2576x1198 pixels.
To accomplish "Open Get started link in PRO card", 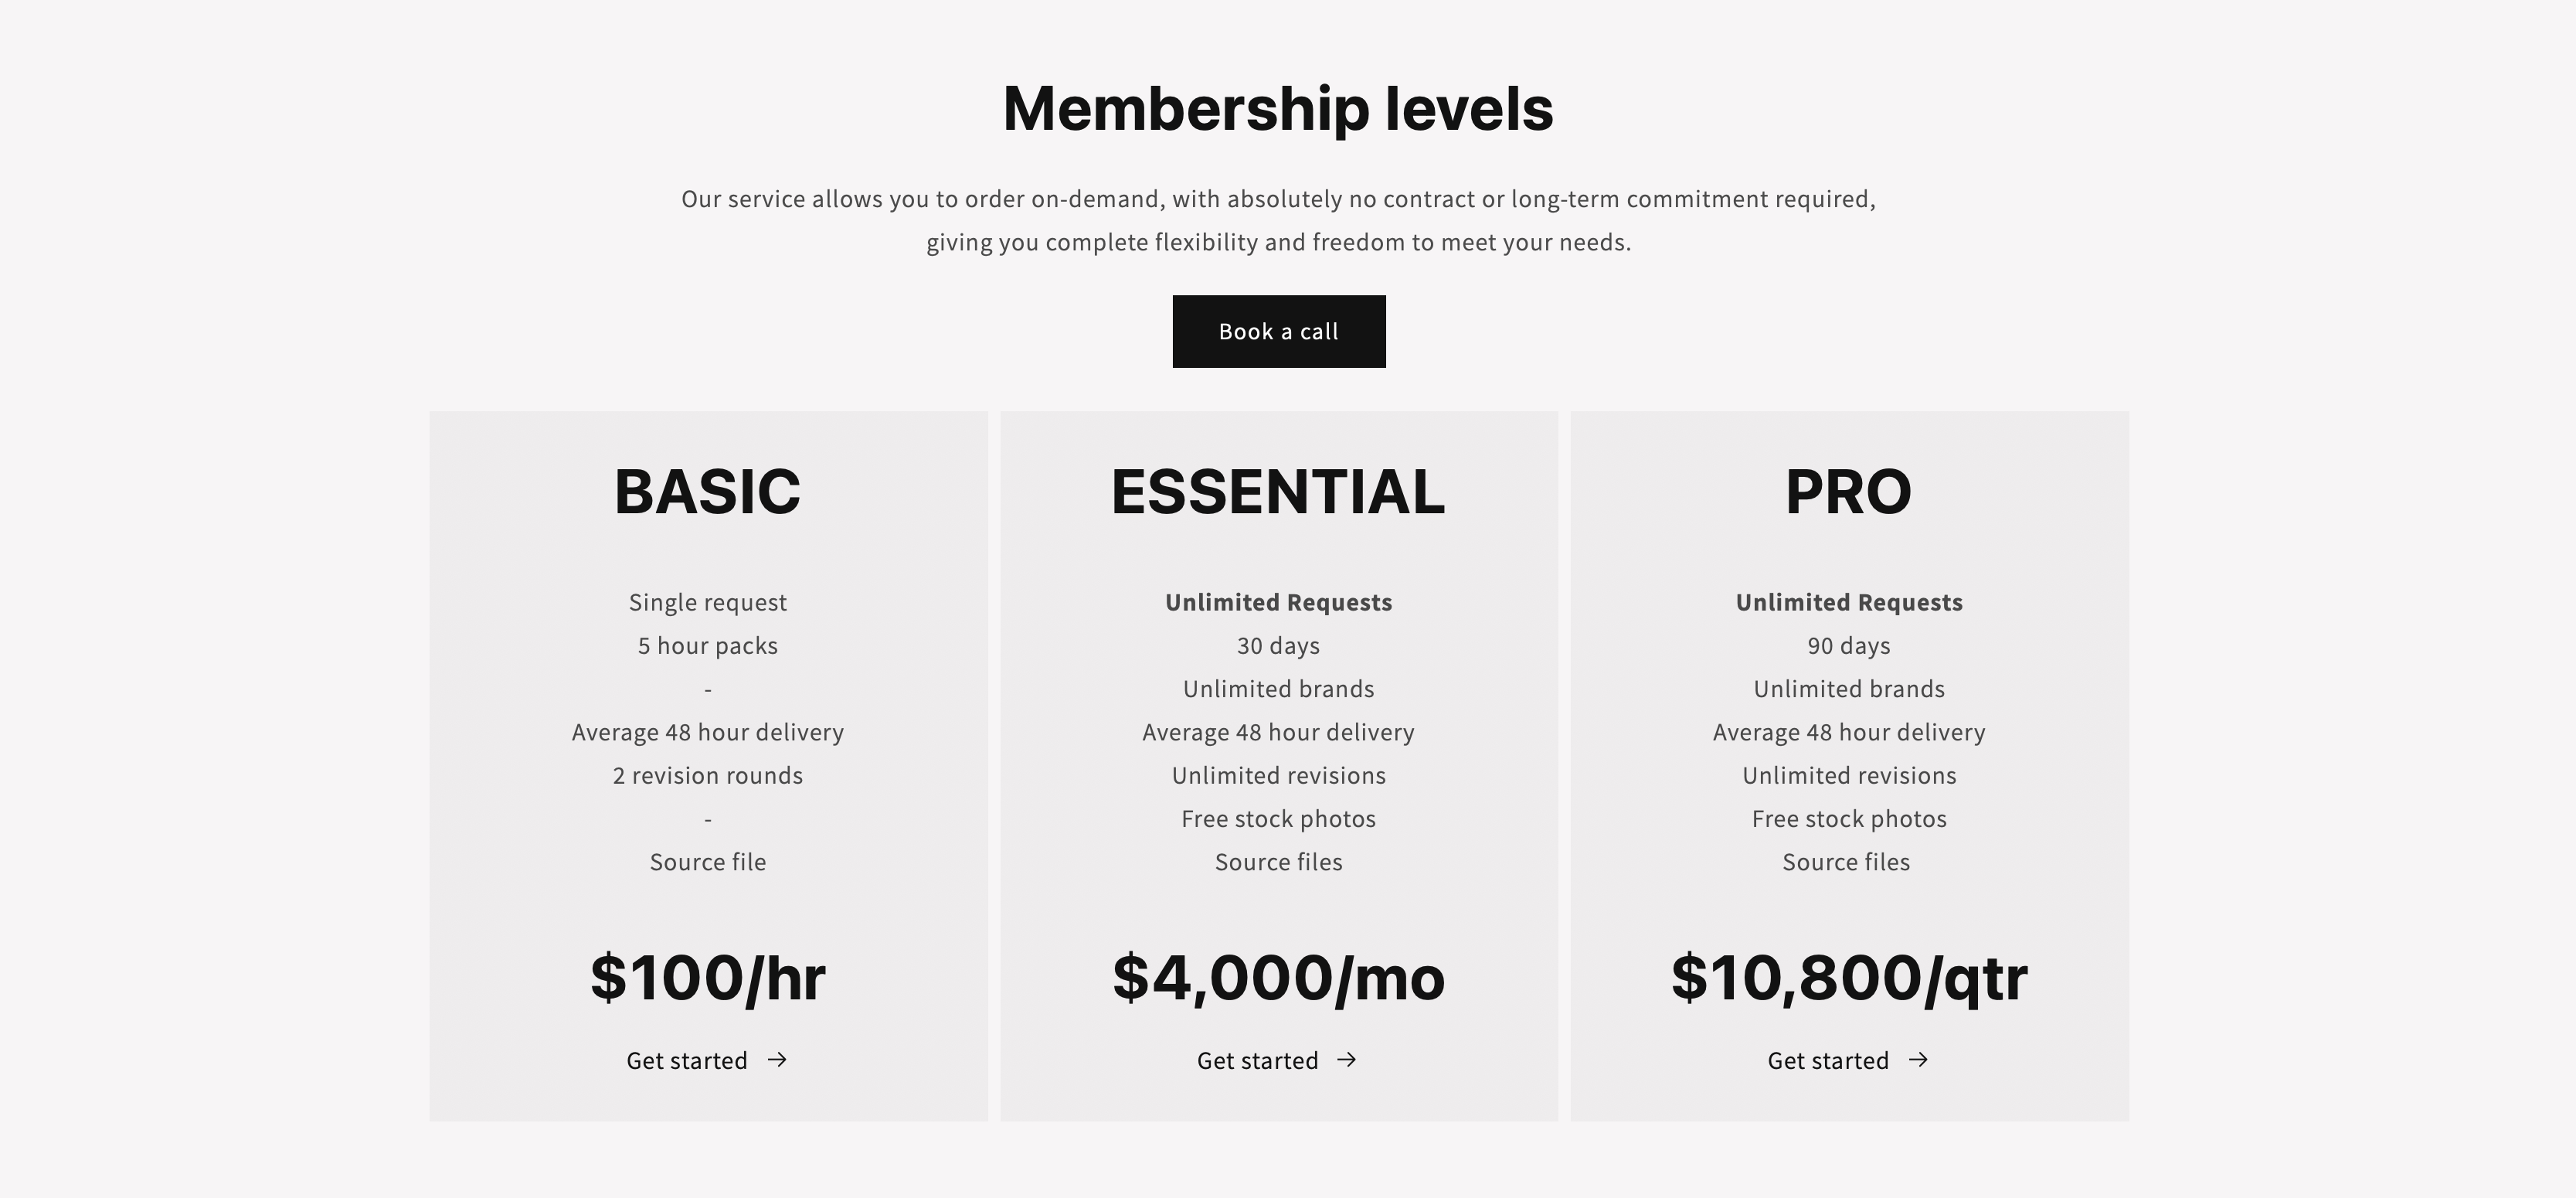I will (x=1848, y=1060).
